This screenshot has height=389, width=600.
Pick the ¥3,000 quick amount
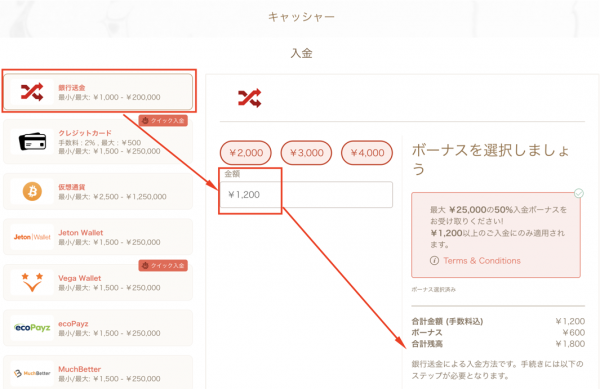coord(306,153)
